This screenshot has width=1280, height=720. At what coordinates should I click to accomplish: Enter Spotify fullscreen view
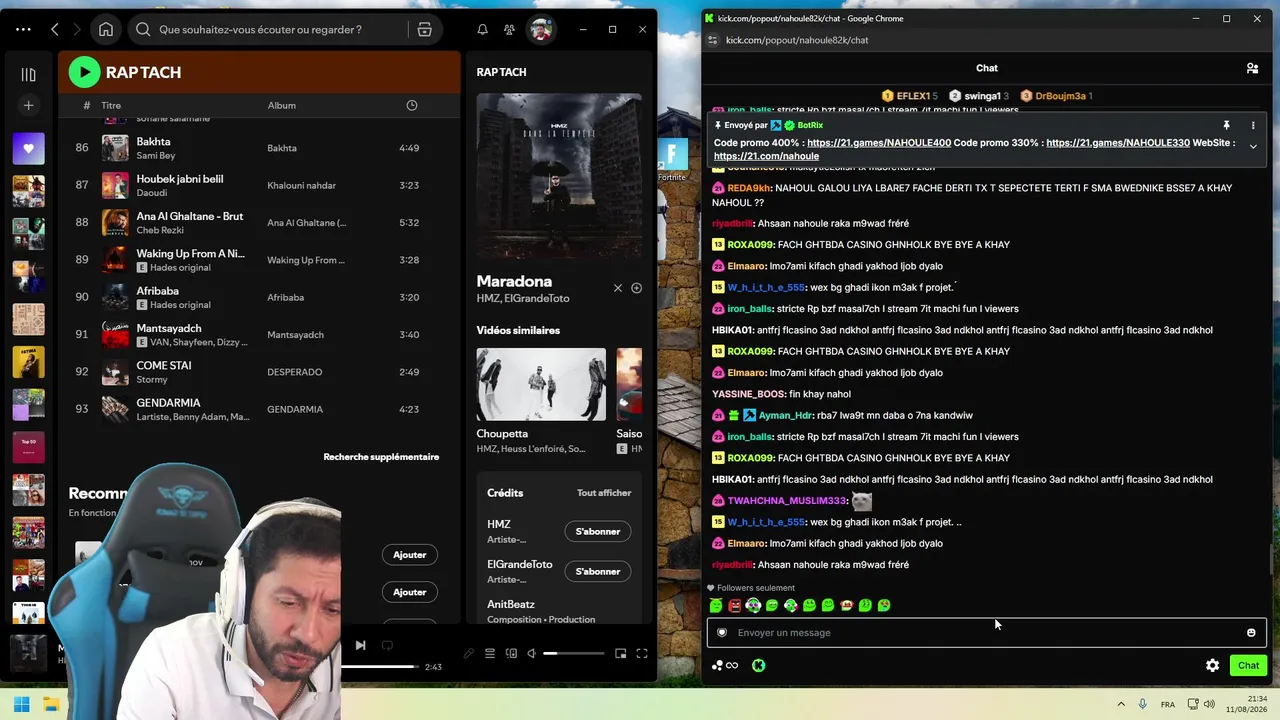(642, 654)
